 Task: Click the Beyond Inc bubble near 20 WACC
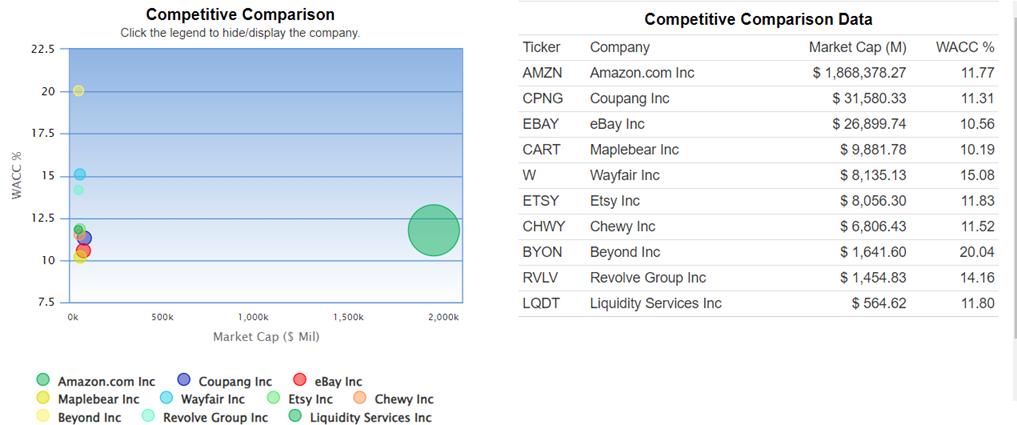pyautogui.click(x=78, y=91)
